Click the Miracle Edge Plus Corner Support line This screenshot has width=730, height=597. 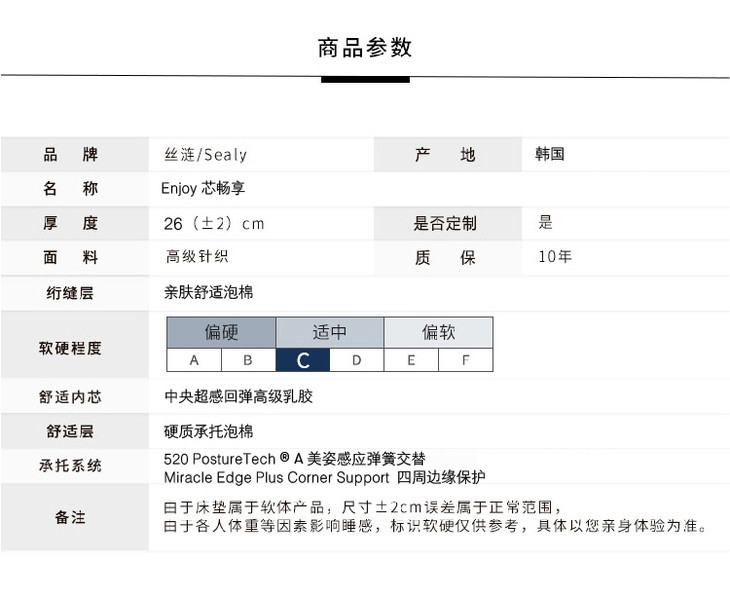pos(323,477)
